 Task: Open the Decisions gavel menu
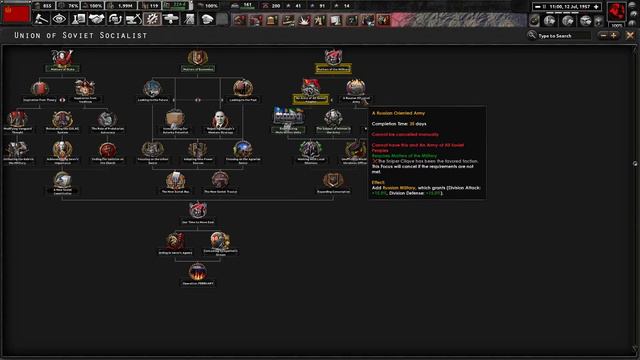click(41, 19)
